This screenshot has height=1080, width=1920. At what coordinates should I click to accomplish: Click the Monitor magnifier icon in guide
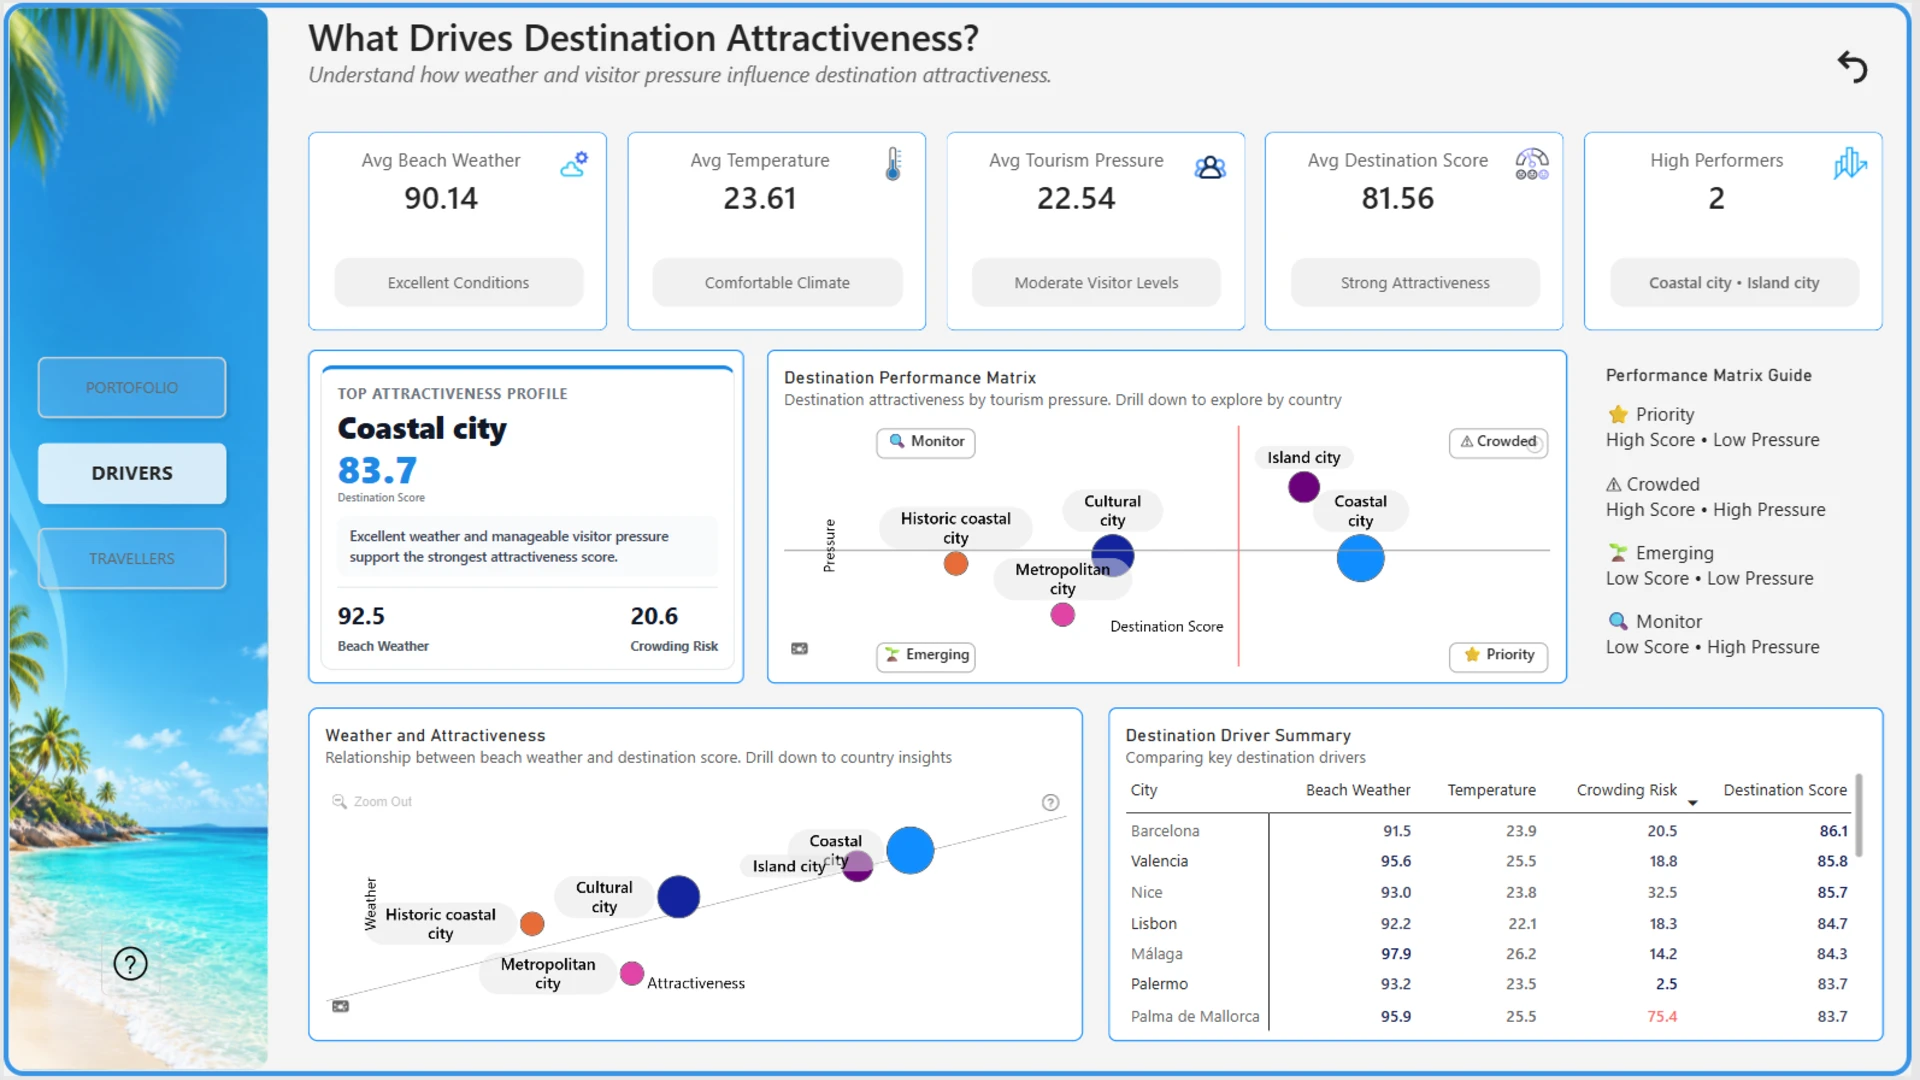point(1618,621)
